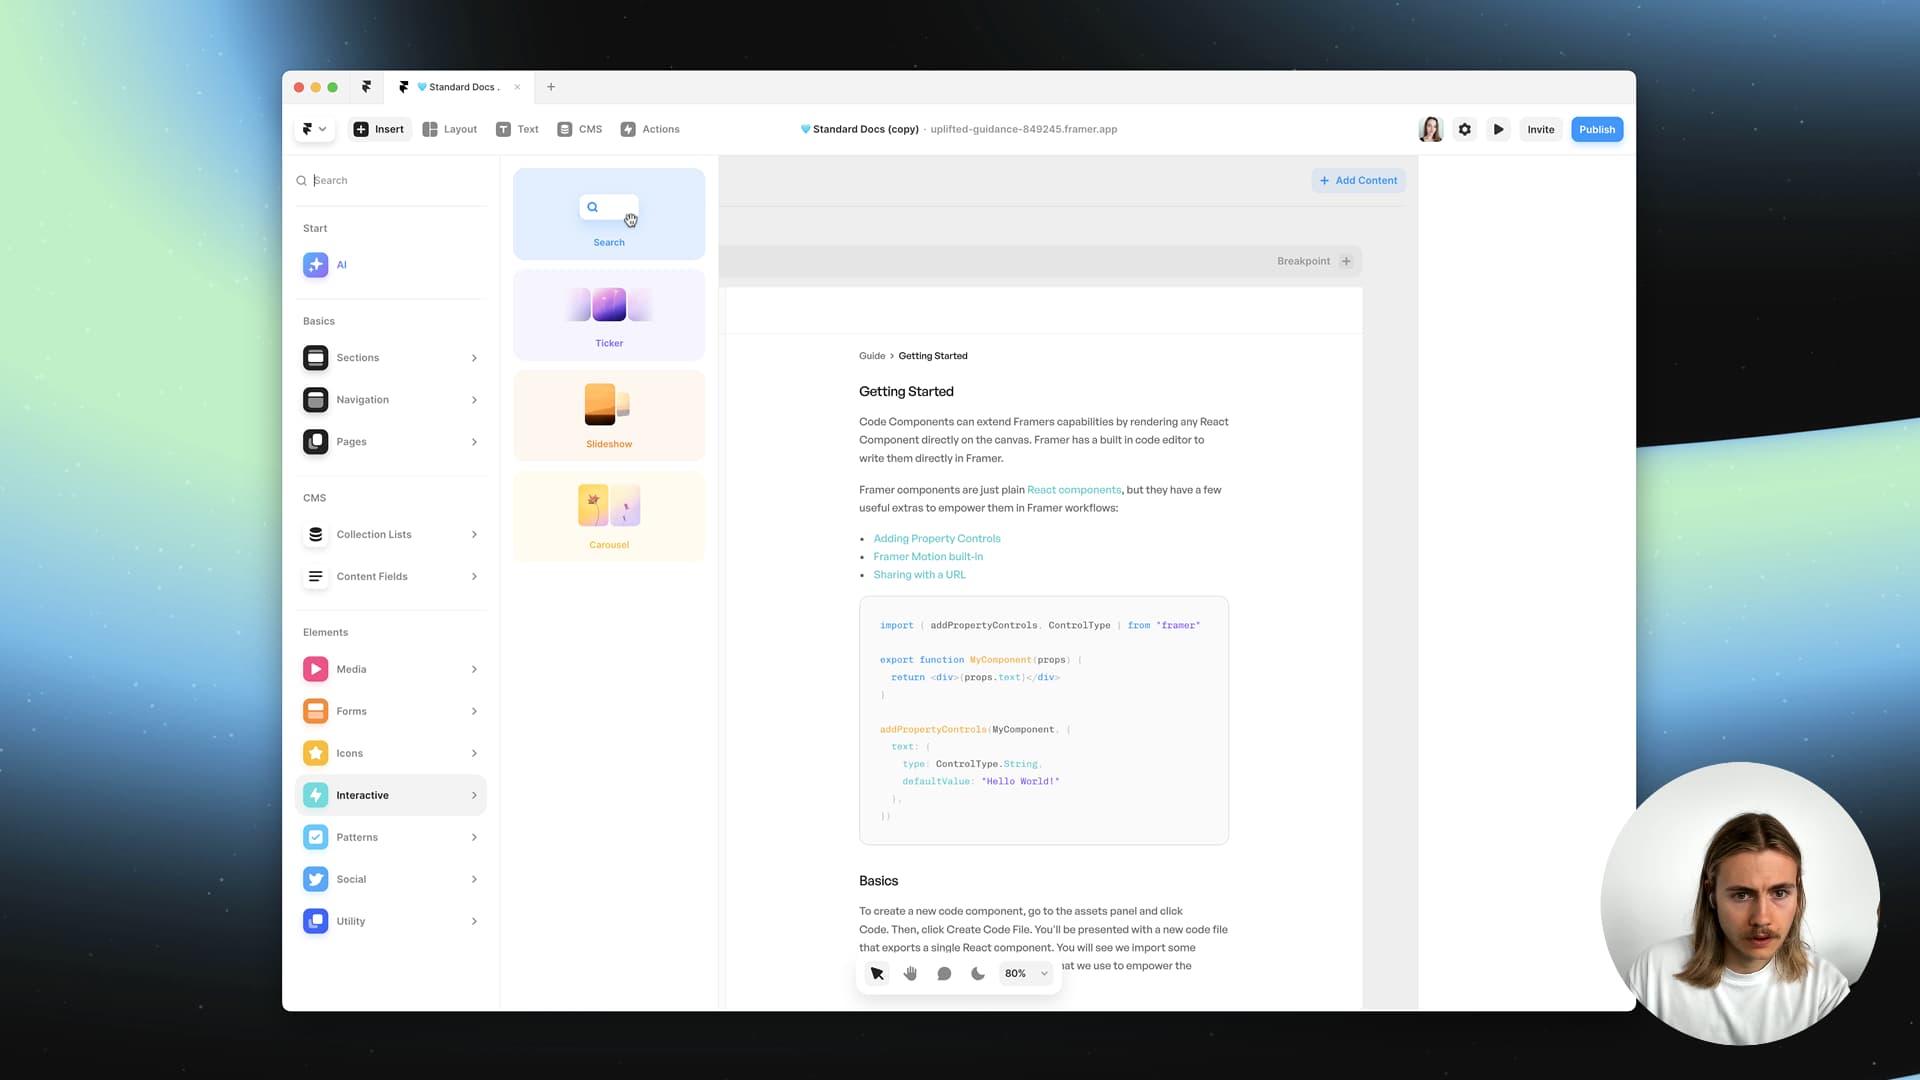Open project settings gear icon
The height and width of the screenshot is (1080, 1920).
click(x=1464, y=129)
